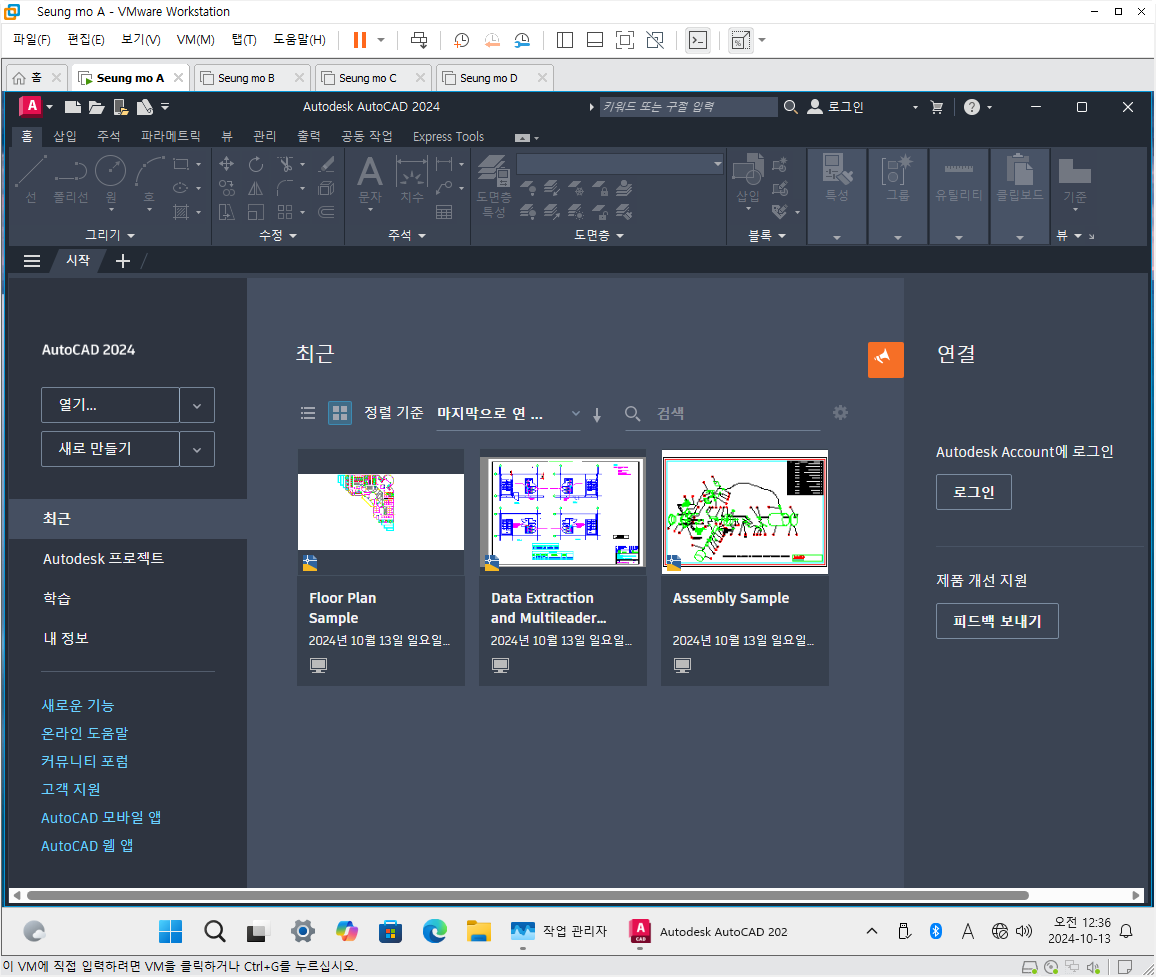1156x977 pixels.
Task: Open the AutoCAD application menu logo
Action: tap(31, 107)
